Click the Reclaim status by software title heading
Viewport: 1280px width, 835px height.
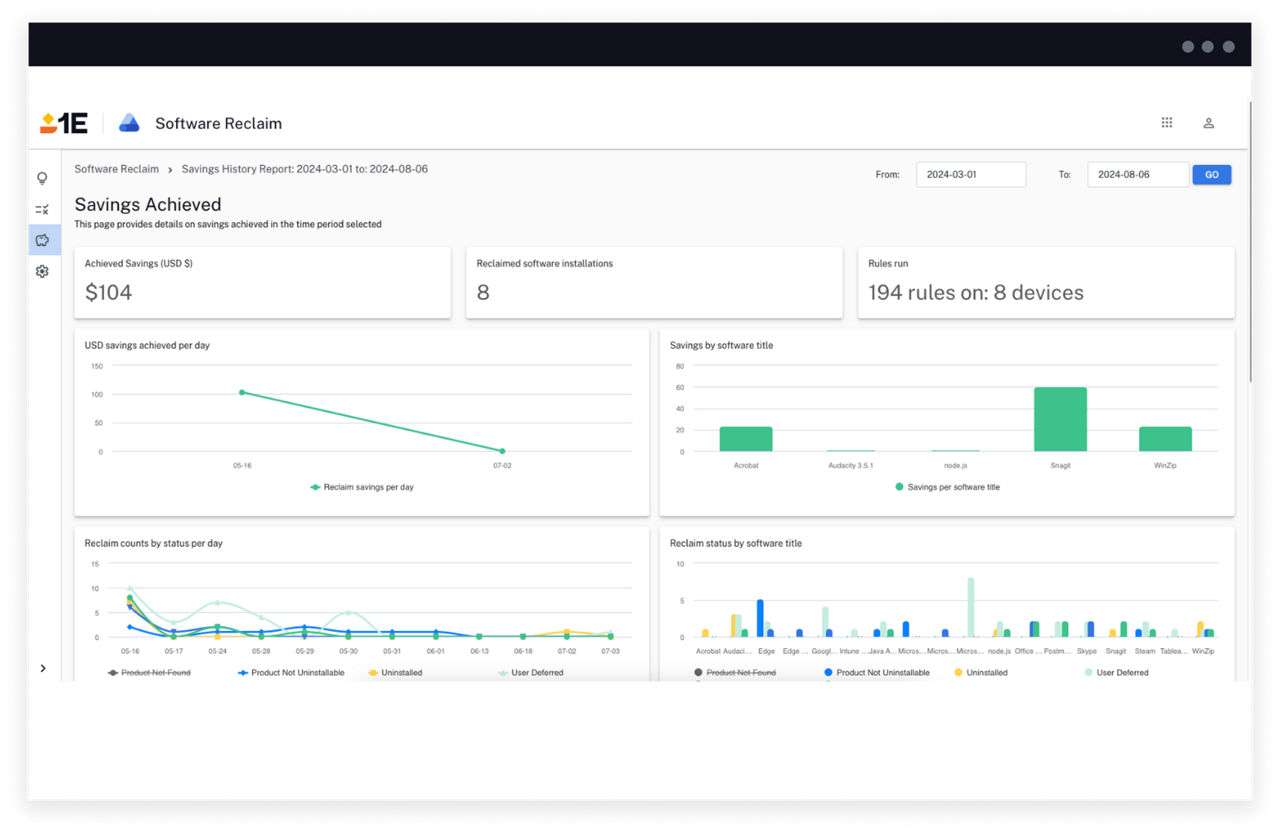click(x=736, y=543)
